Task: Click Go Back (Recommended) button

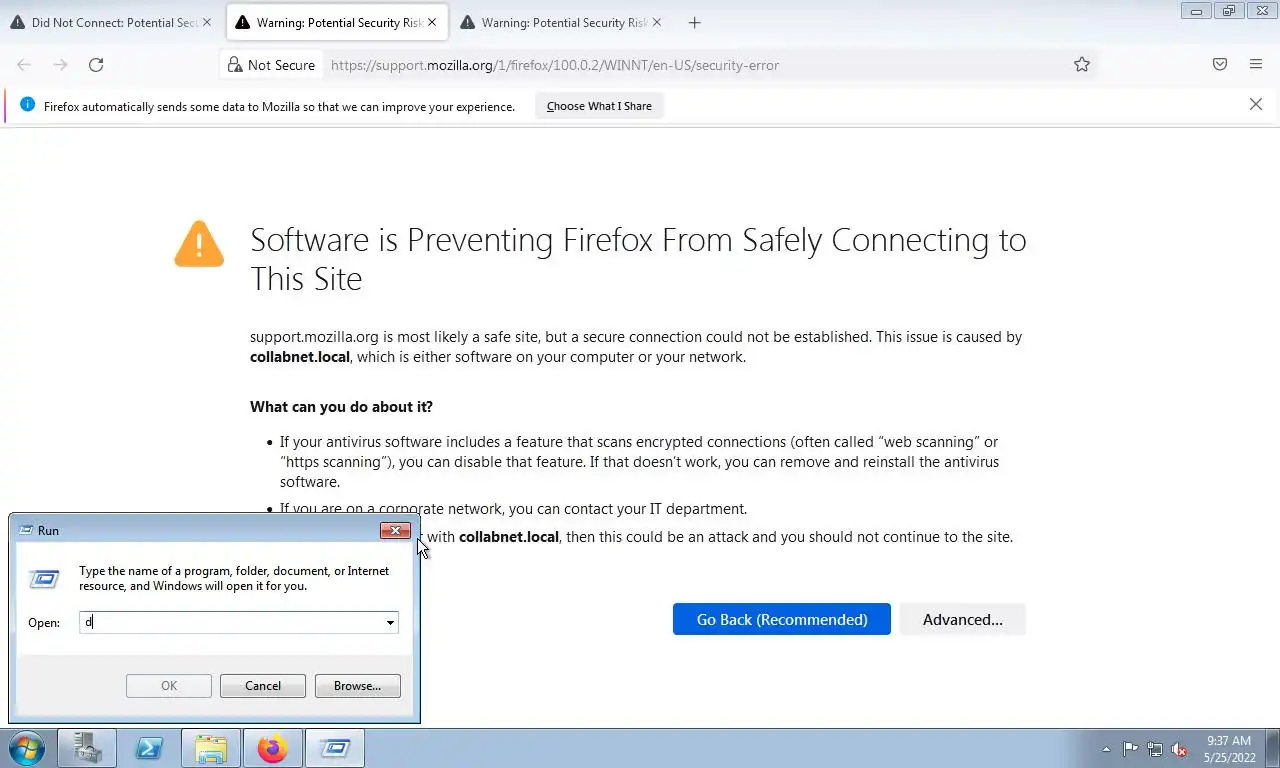Action: tap(782, 619)
